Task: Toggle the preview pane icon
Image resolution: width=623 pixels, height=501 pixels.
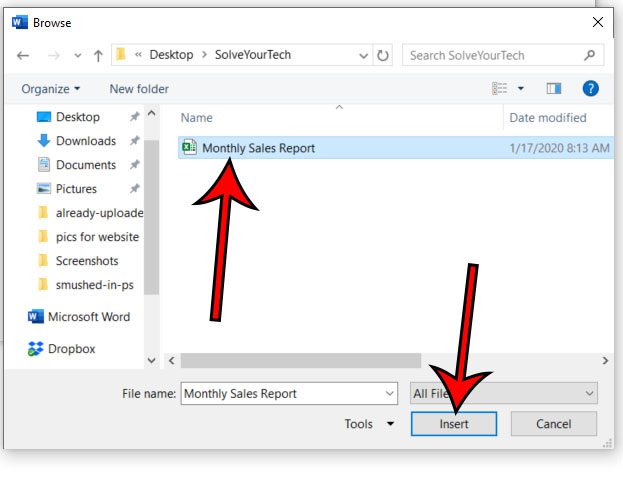Action: [x=553, y=89]
